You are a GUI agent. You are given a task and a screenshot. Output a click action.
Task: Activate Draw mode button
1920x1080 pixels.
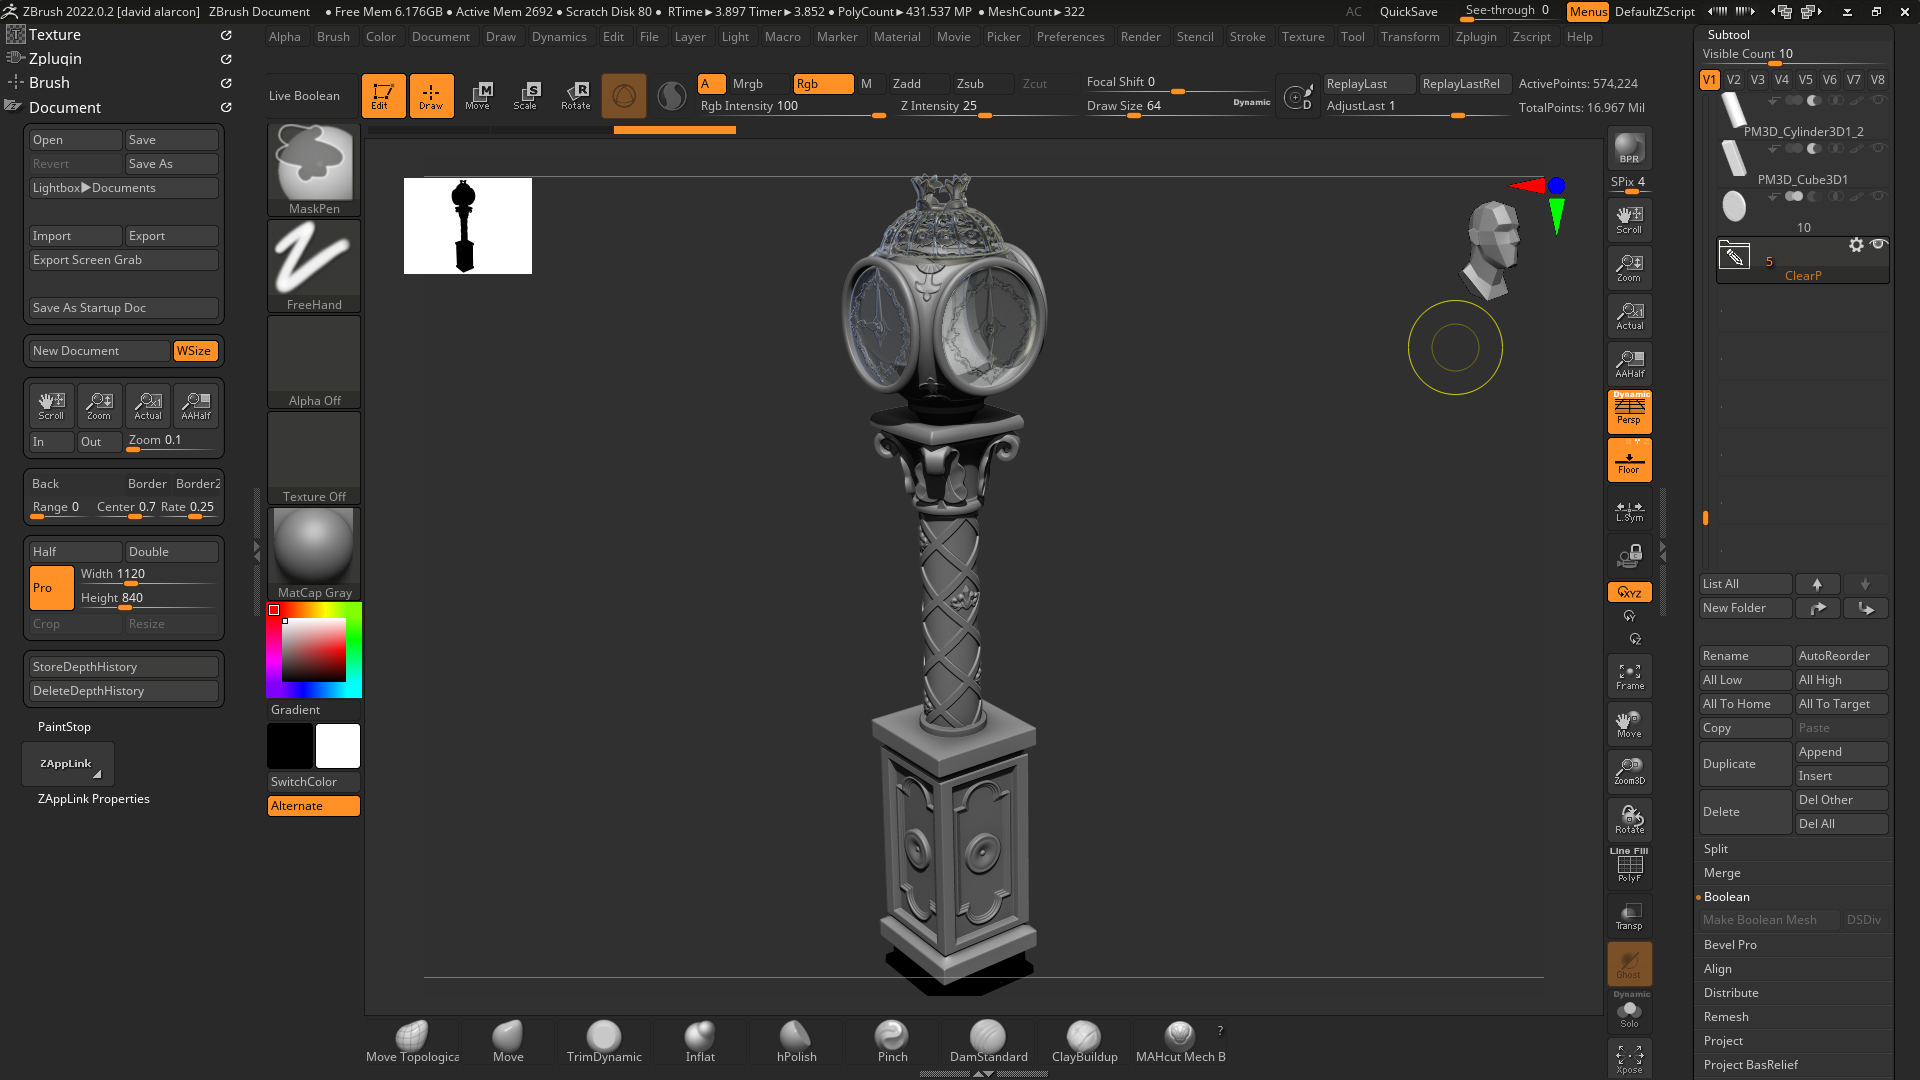[x=431, y=95]
